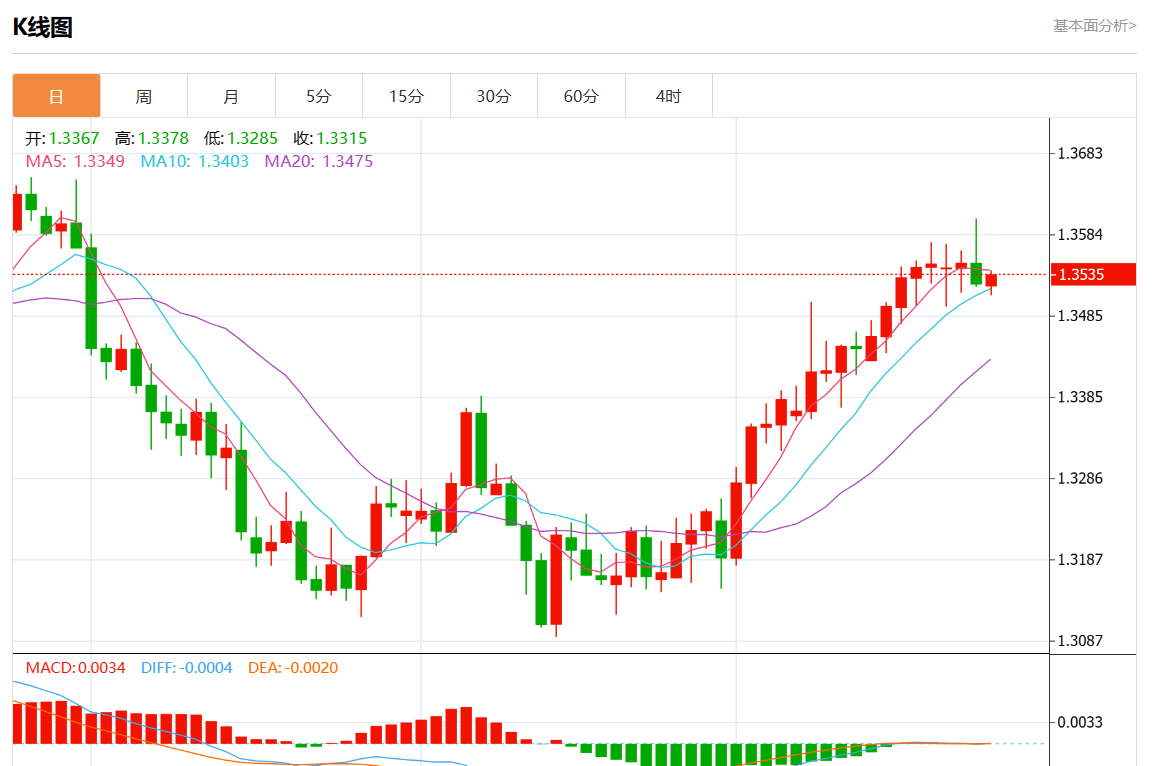Click the 1.3683 price axis label
1160x766 pixels.
click(1079, 153)
